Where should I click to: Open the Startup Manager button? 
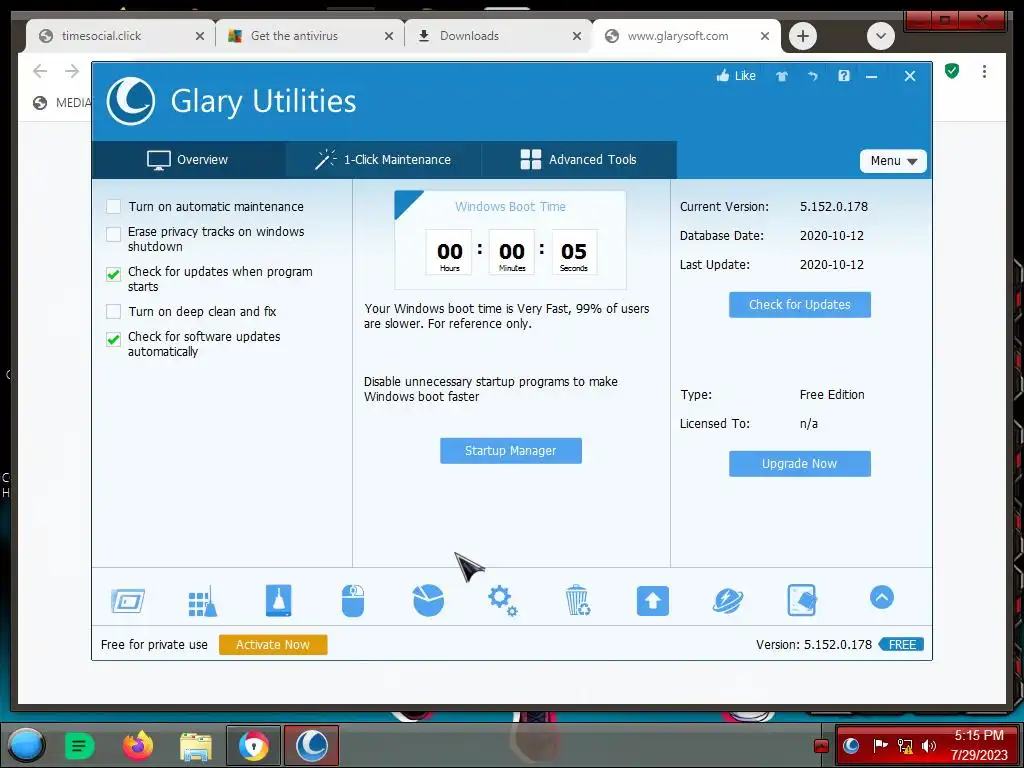511,451
